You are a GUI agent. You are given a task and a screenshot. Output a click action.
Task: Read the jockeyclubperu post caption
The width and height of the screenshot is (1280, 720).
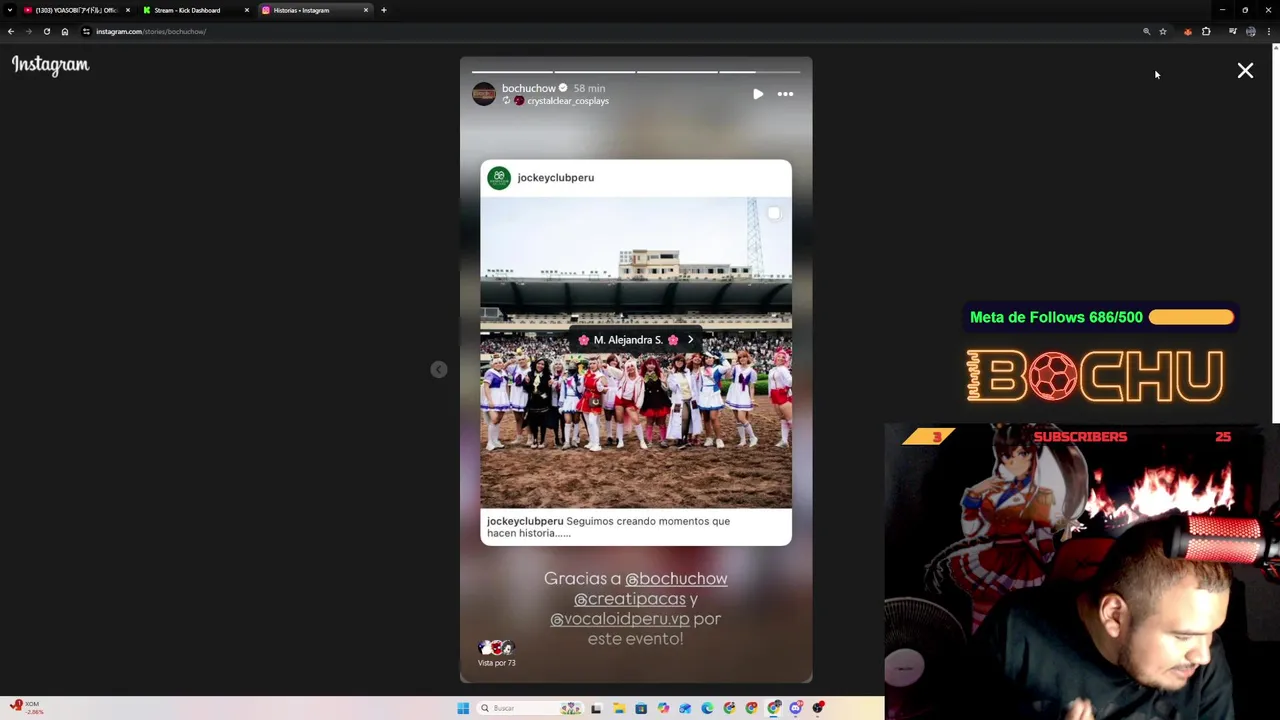608,527
